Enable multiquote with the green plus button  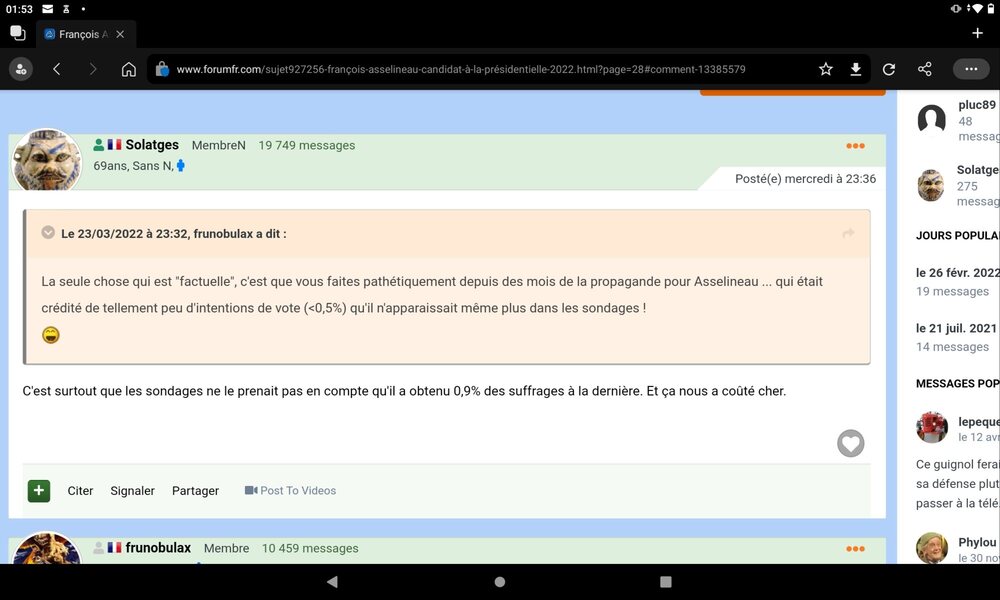pos(38,490)
